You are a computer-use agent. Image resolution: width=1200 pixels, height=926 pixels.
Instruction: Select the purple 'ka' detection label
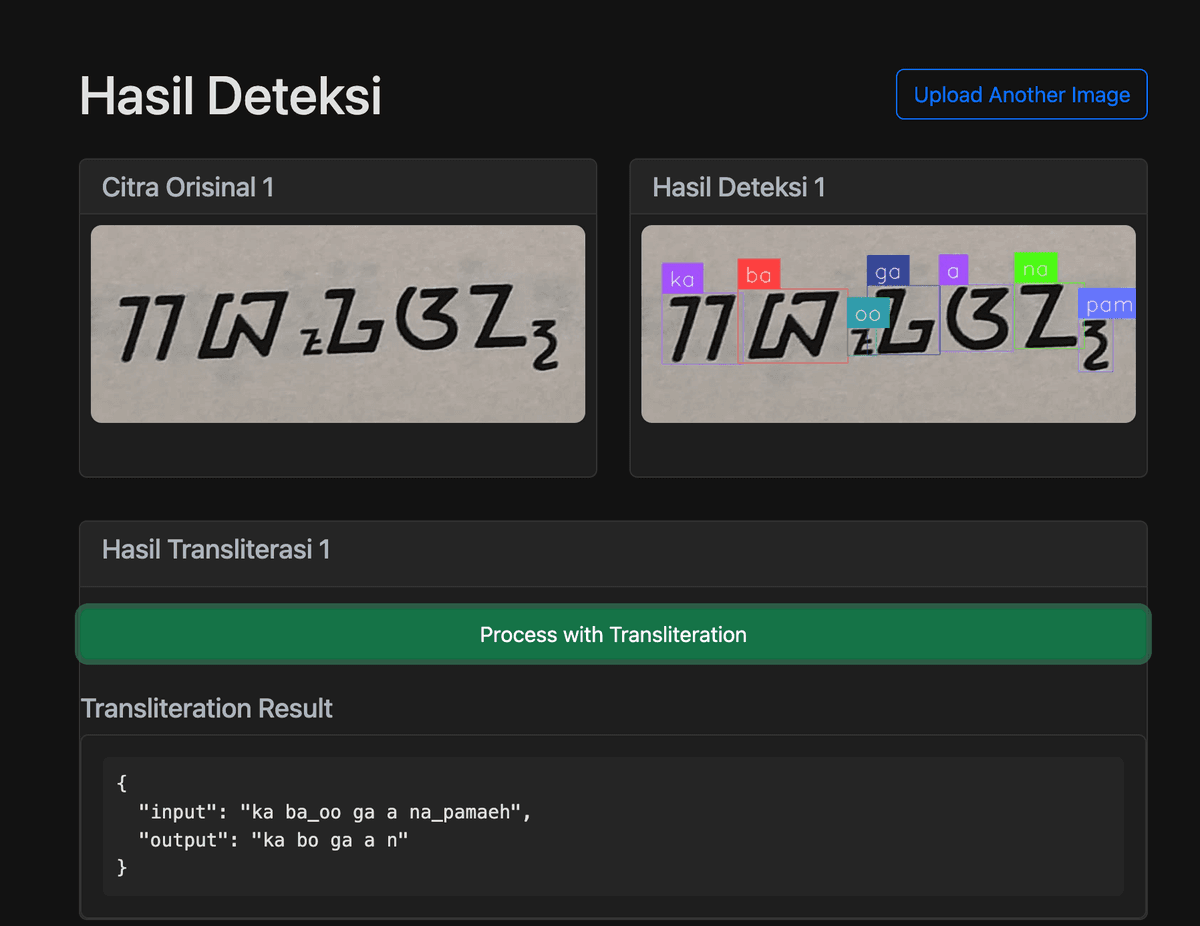(682, 279)
